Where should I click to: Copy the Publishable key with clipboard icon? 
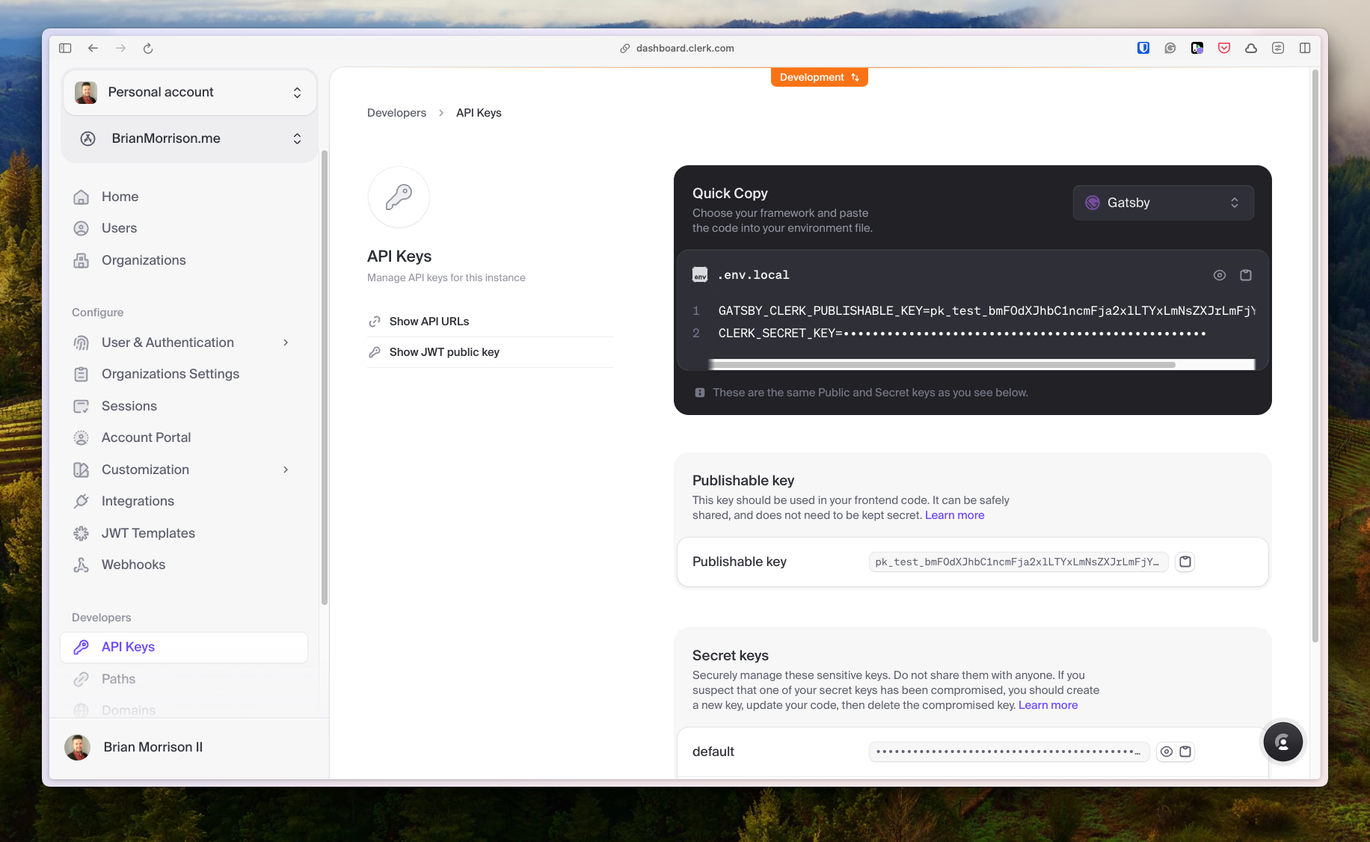1185,562
